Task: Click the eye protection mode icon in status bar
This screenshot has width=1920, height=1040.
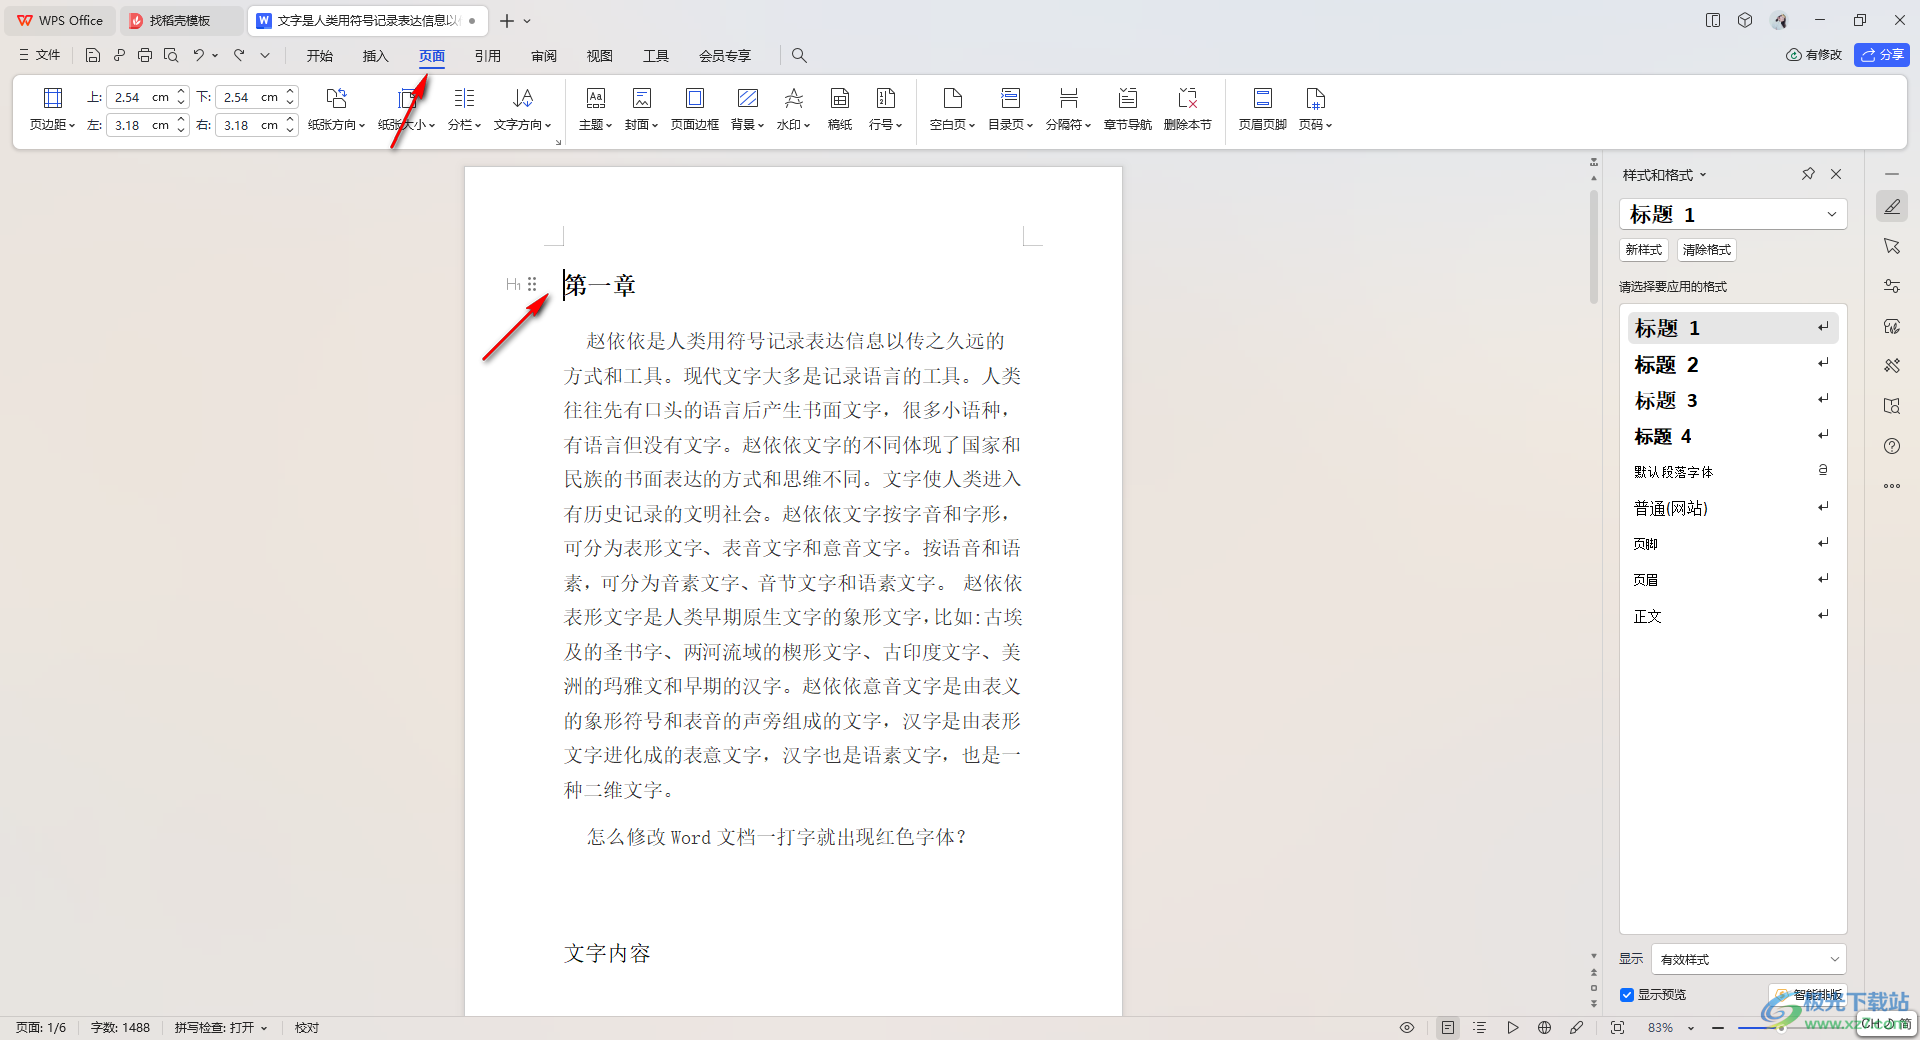Action: pos(1407,1027)
